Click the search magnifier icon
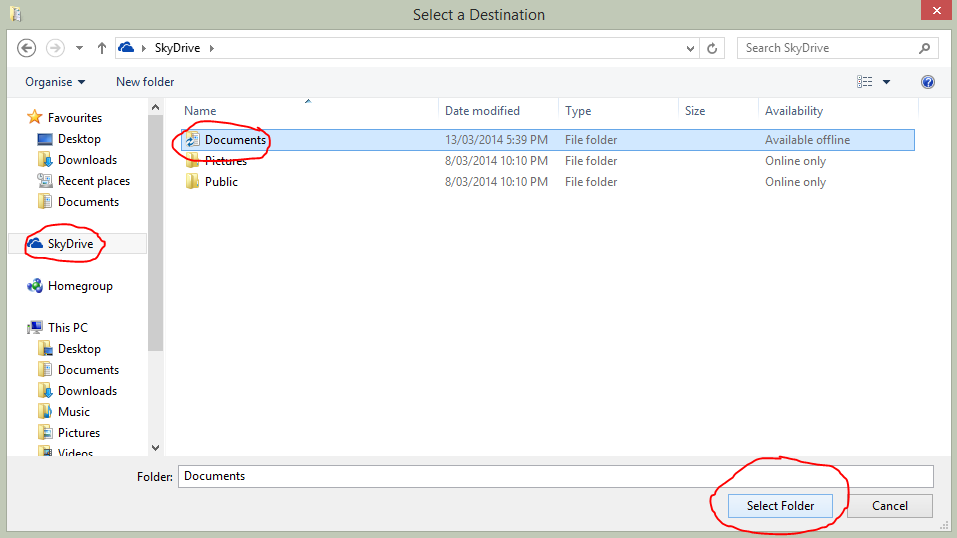 (x=925, y=48)
